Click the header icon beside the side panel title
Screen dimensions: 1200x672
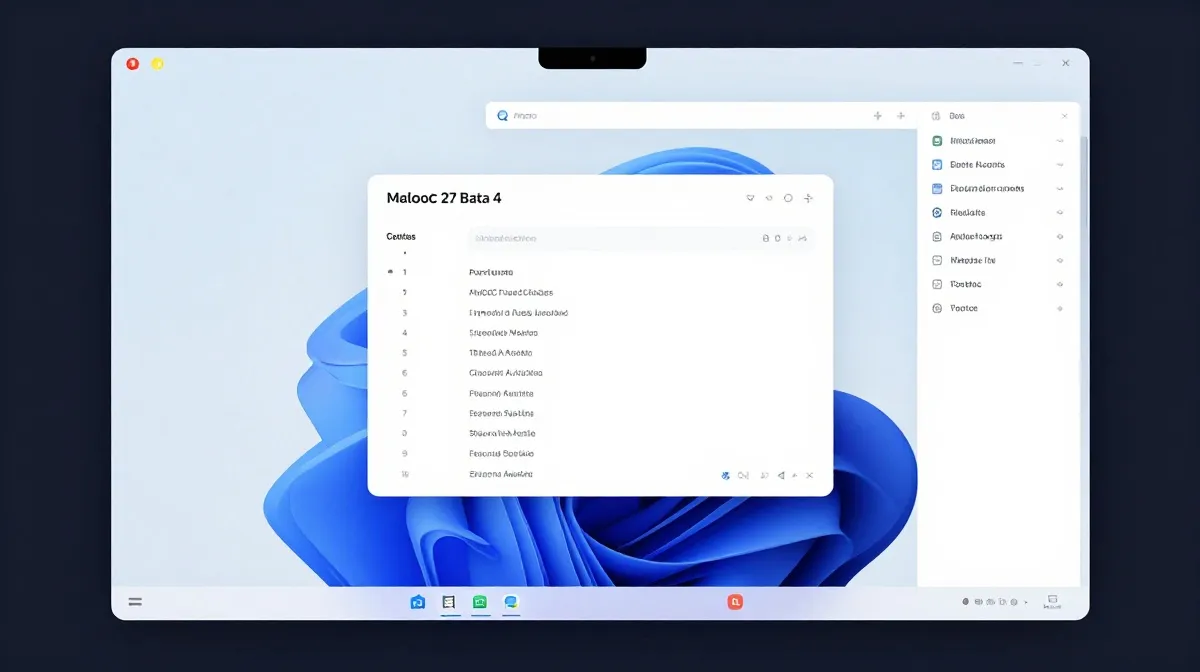936,116
